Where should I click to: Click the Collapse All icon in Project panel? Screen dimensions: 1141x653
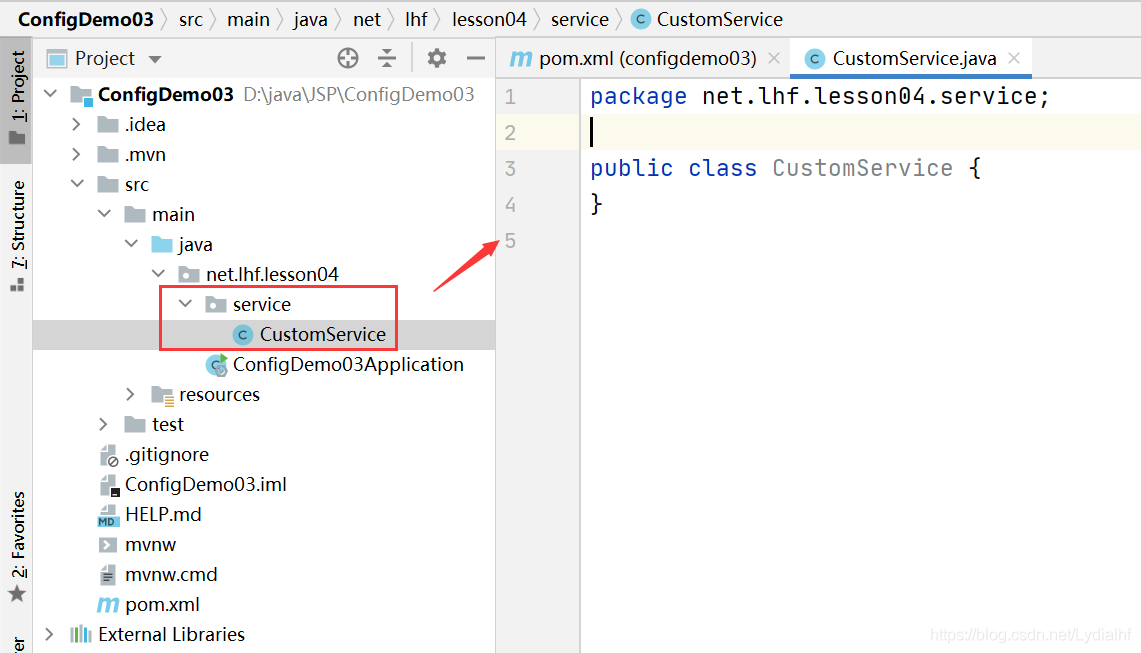click(387, 58)
